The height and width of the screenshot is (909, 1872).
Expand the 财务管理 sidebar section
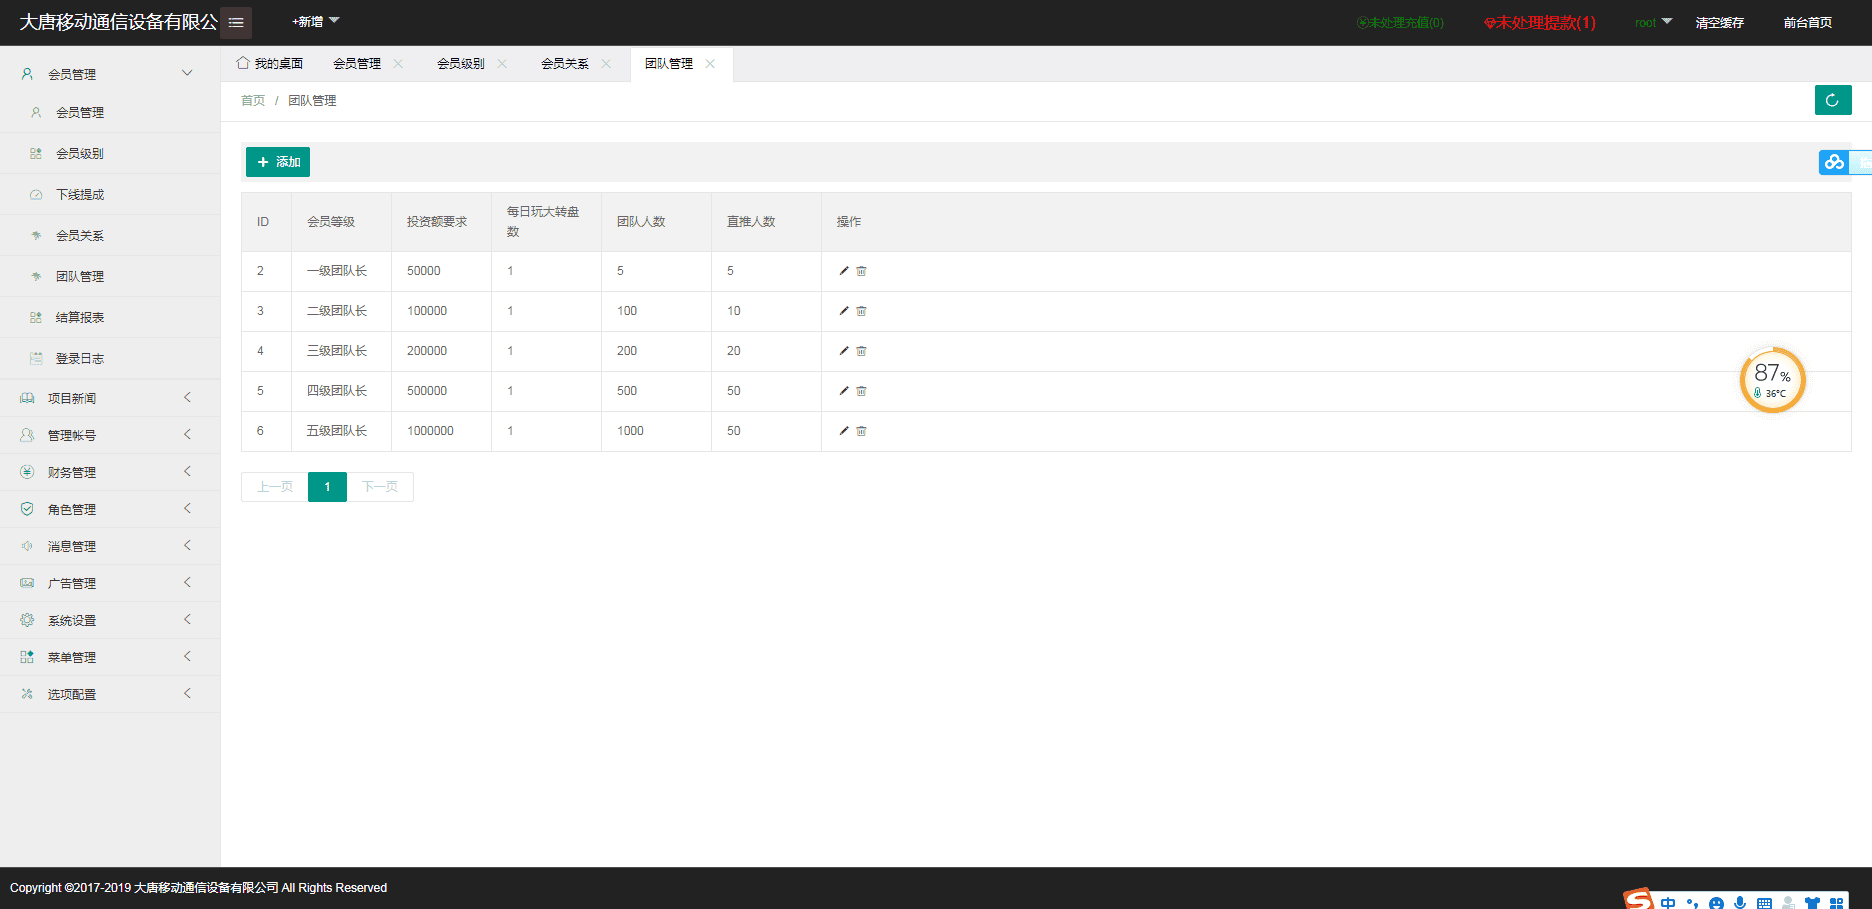click(72, 471)
